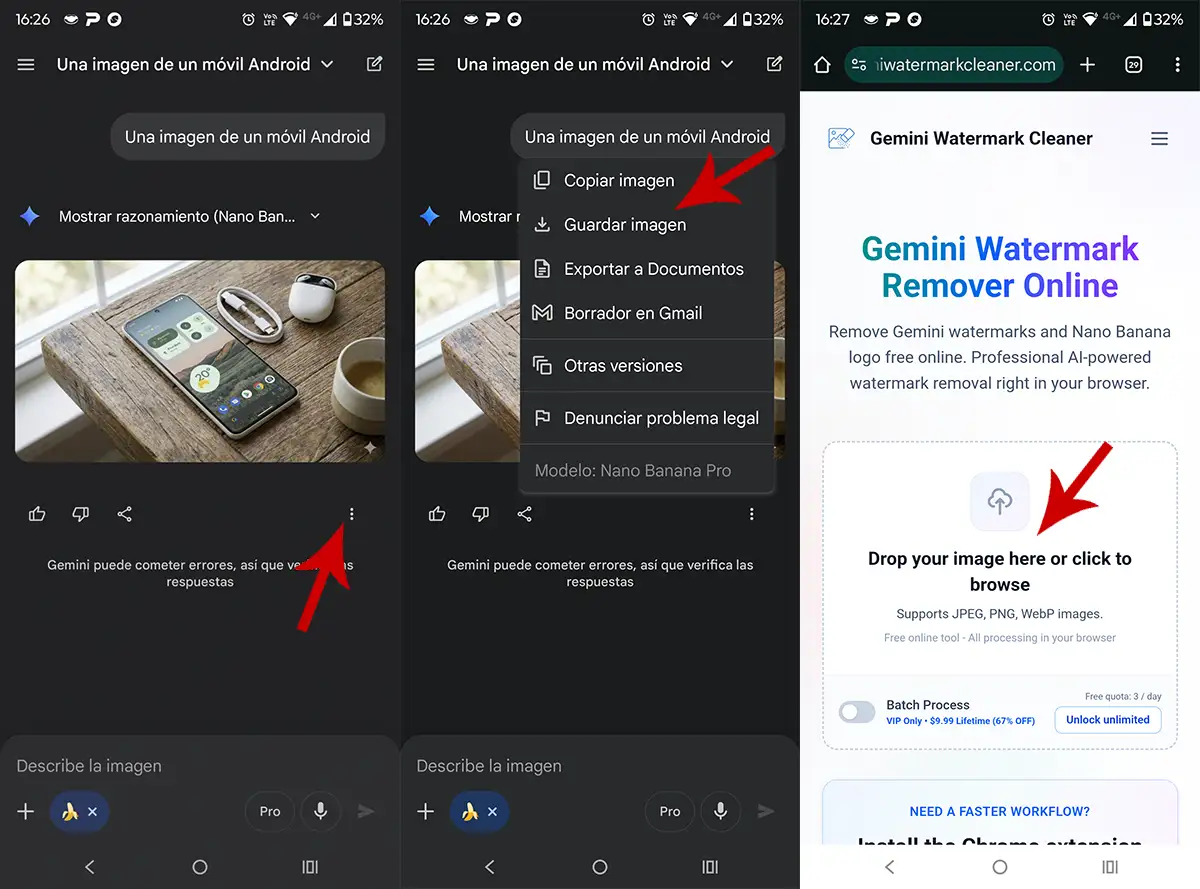1200x889 pixels.
Task: Open the Gemini Watermark Cleaner hamburger menu
Action: coord(1159,139)
